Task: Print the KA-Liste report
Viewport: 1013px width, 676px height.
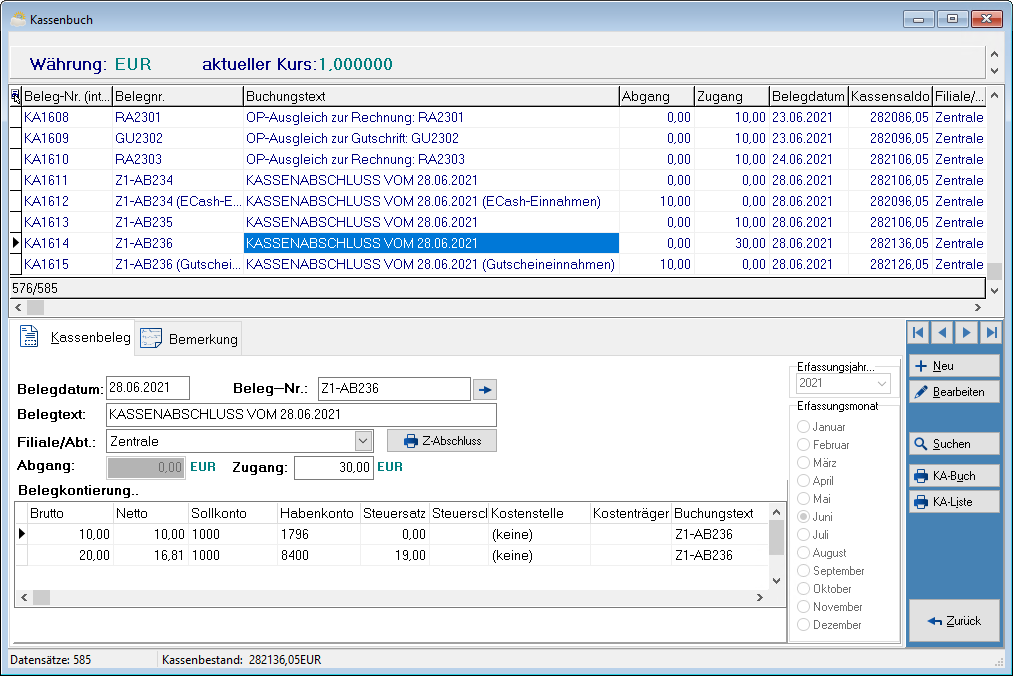Action: [954, 502]
